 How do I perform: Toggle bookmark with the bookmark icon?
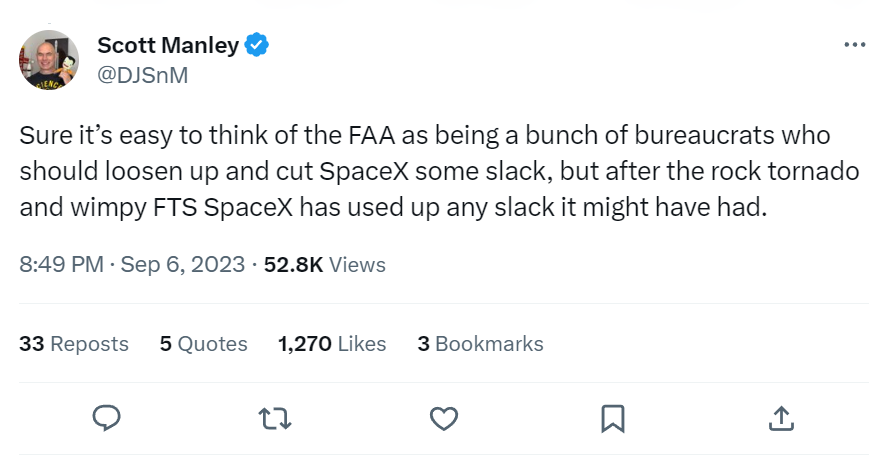click(x=613, y=417)
